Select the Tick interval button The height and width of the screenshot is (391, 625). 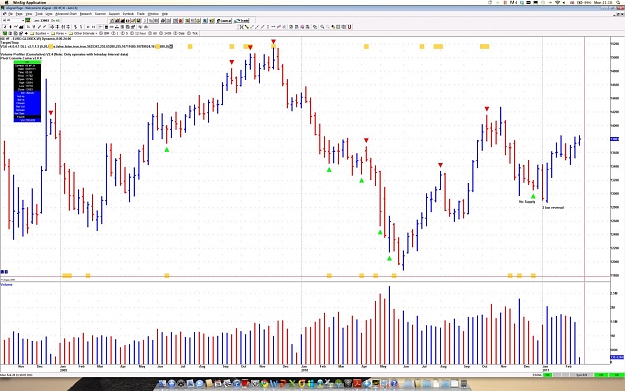click(x=194, y=33)
